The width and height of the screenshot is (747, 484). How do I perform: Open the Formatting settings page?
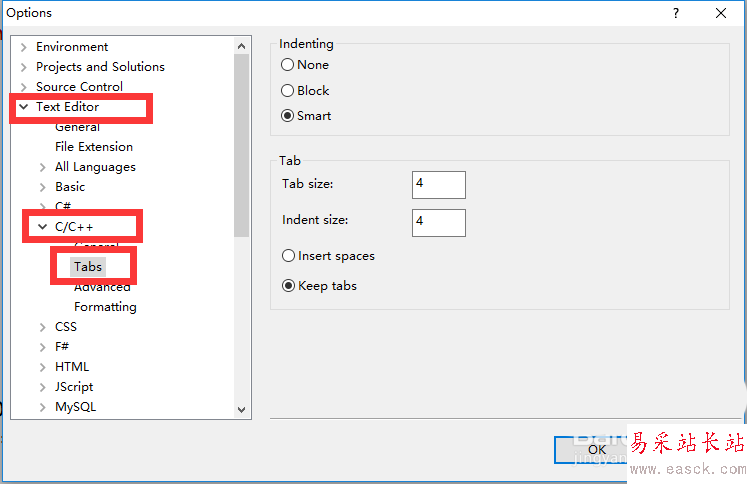(x=105, y=307)
